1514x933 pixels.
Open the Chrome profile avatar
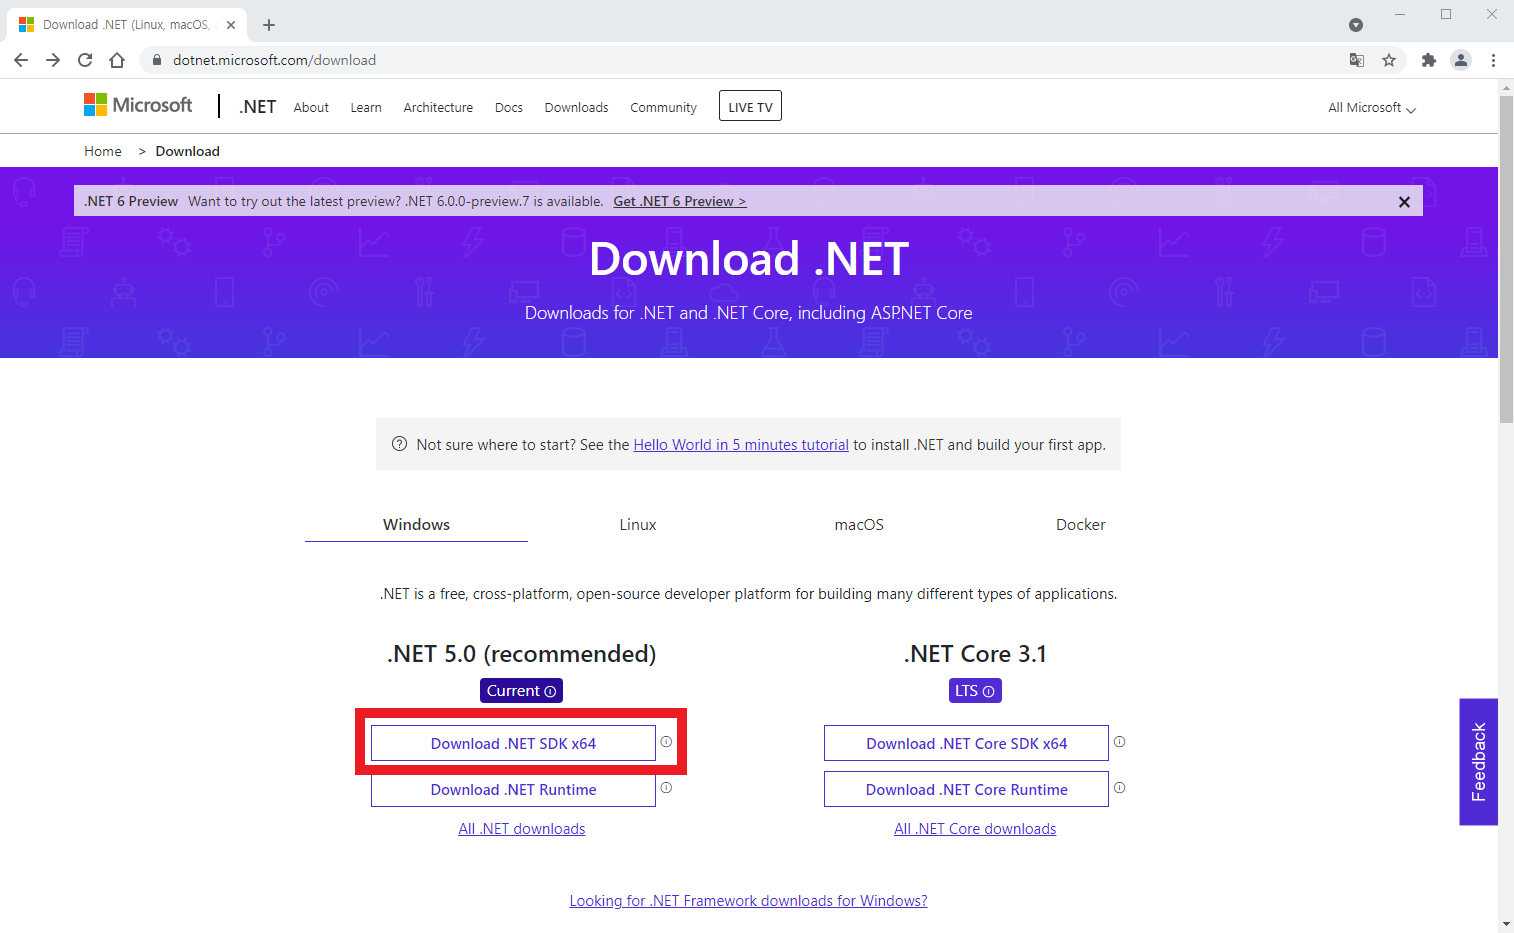[1461, 60]
